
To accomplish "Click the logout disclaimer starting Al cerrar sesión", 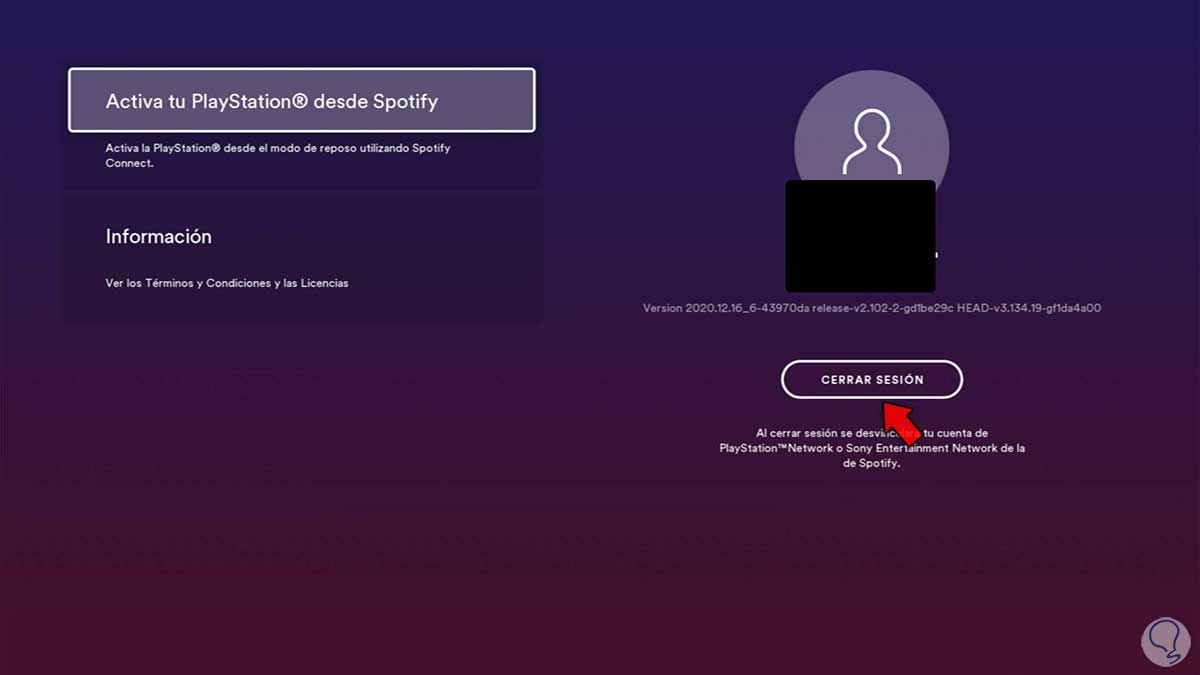I will point(872,448).
